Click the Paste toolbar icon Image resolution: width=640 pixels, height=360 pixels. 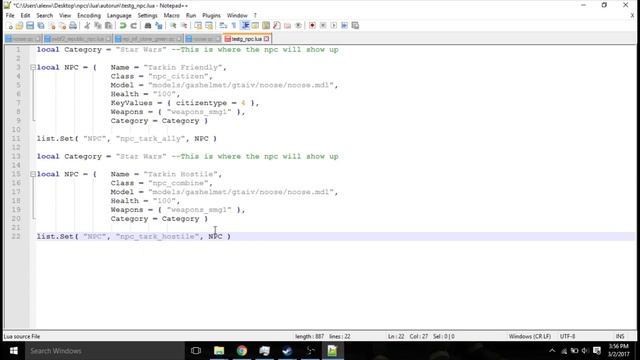(x=108, y=26)
